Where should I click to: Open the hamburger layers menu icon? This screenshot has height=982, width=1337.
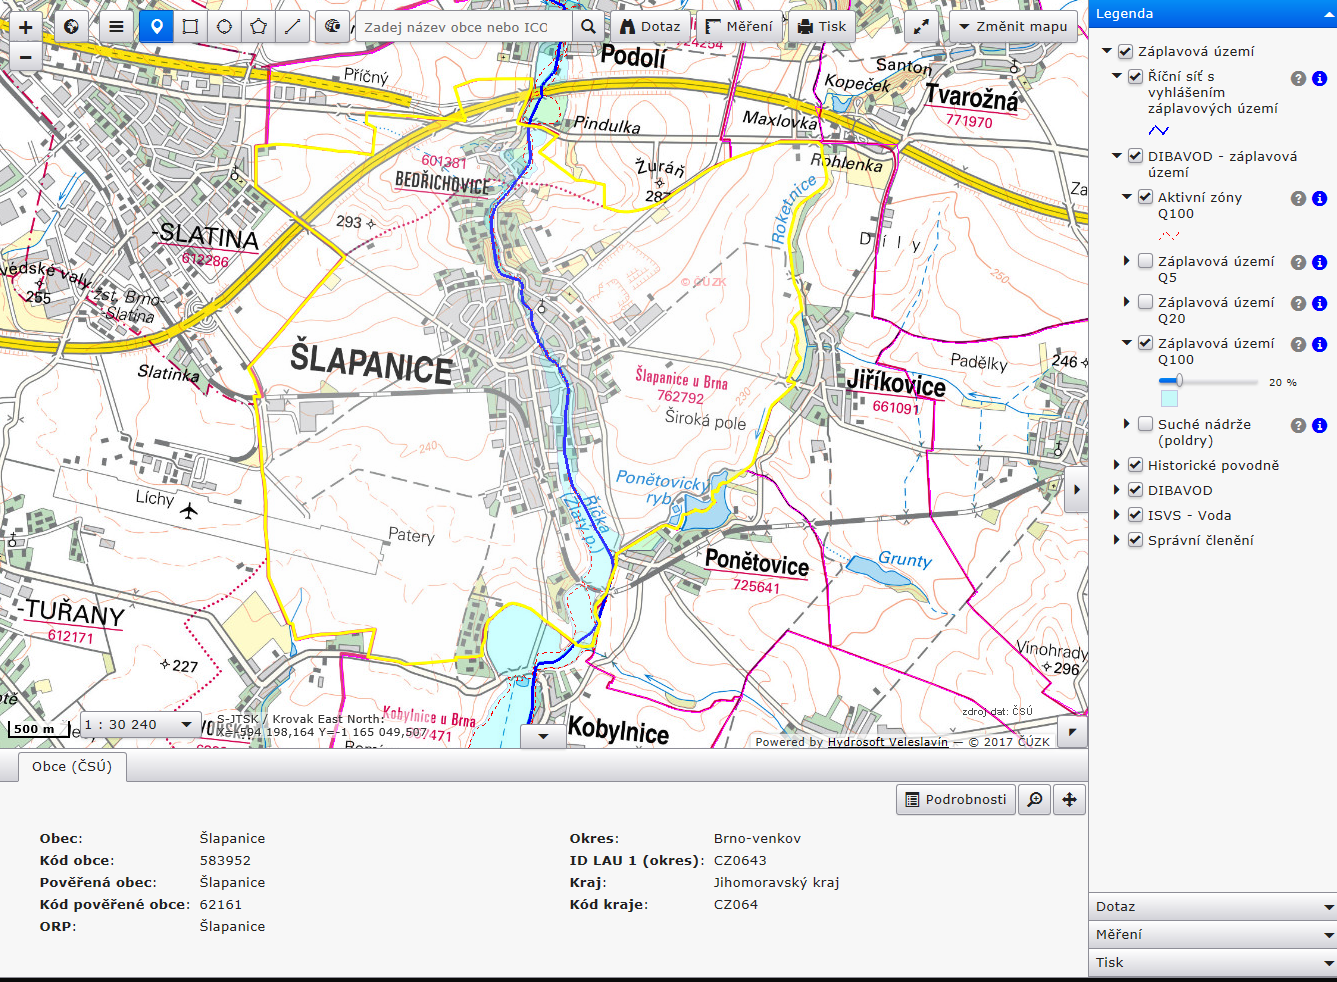pyautogui.click(x=116, y=27)
